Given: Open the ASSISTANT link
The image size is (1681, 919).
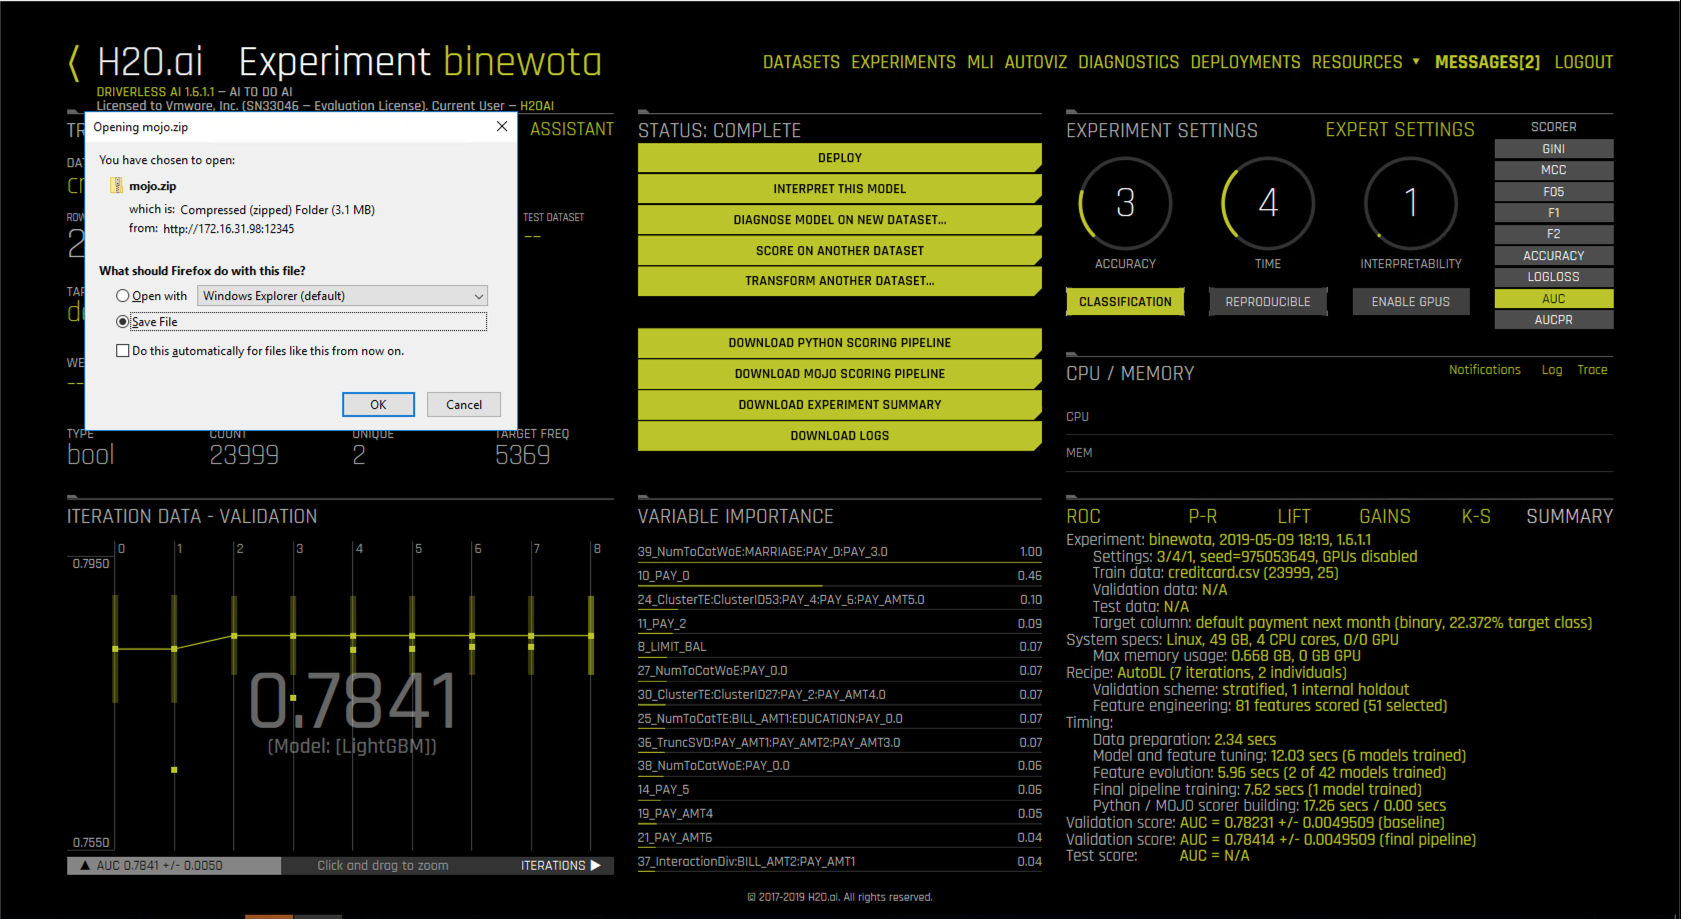Looking at the screenshot, I should [572, 130].
